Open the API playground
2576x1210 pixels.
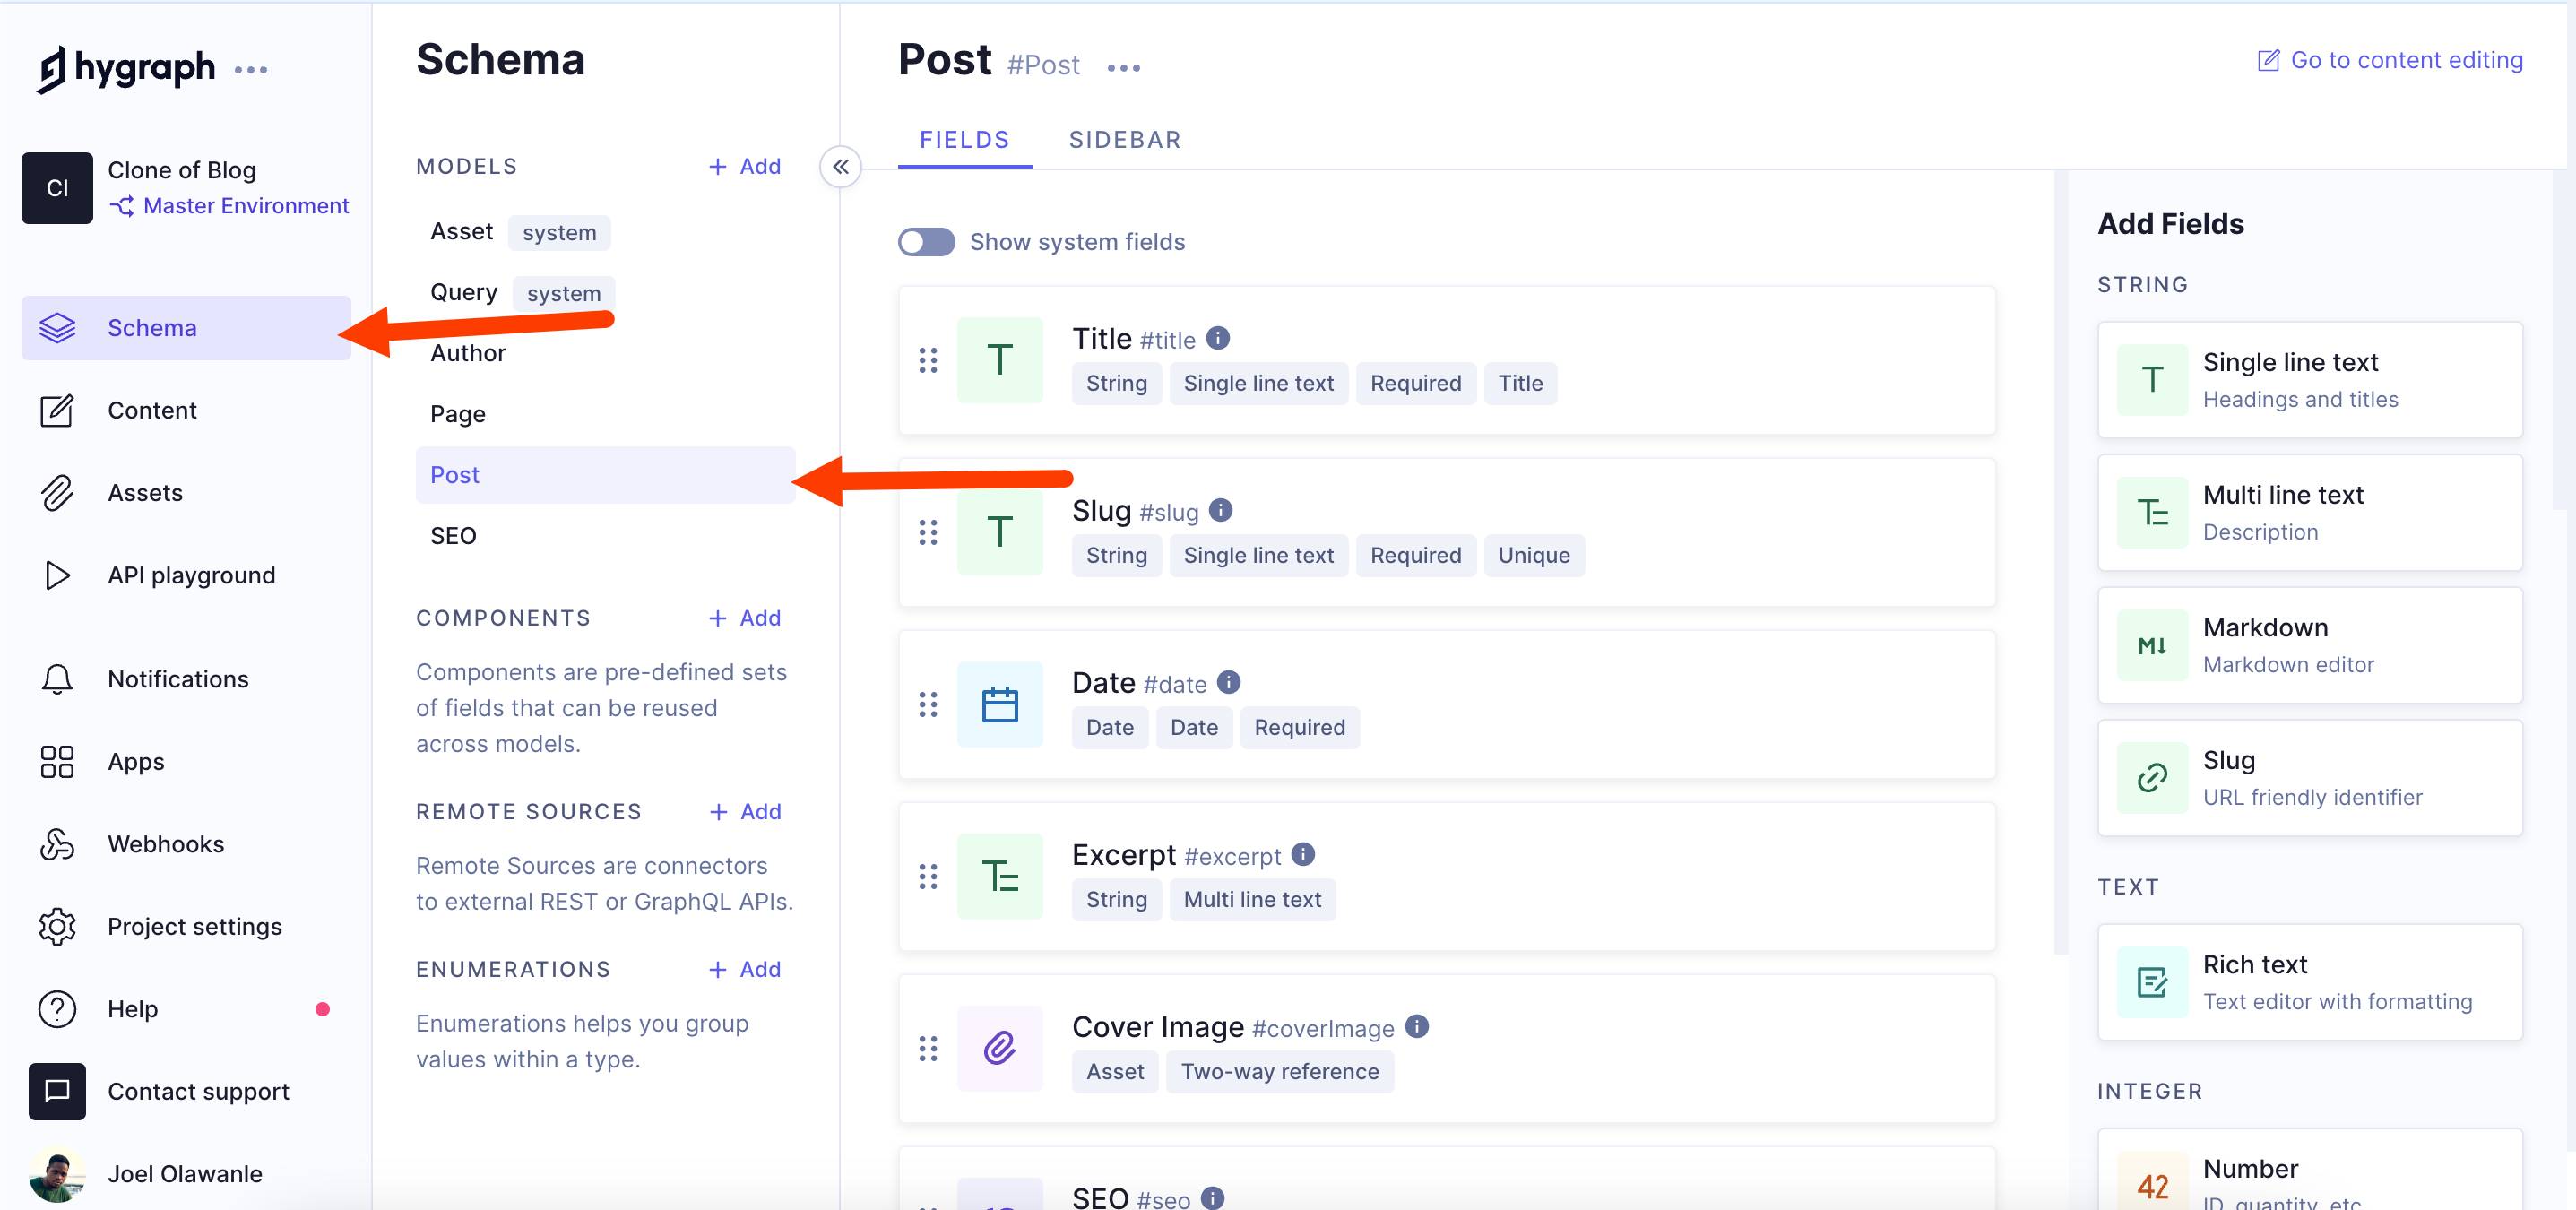click(57, 575)
